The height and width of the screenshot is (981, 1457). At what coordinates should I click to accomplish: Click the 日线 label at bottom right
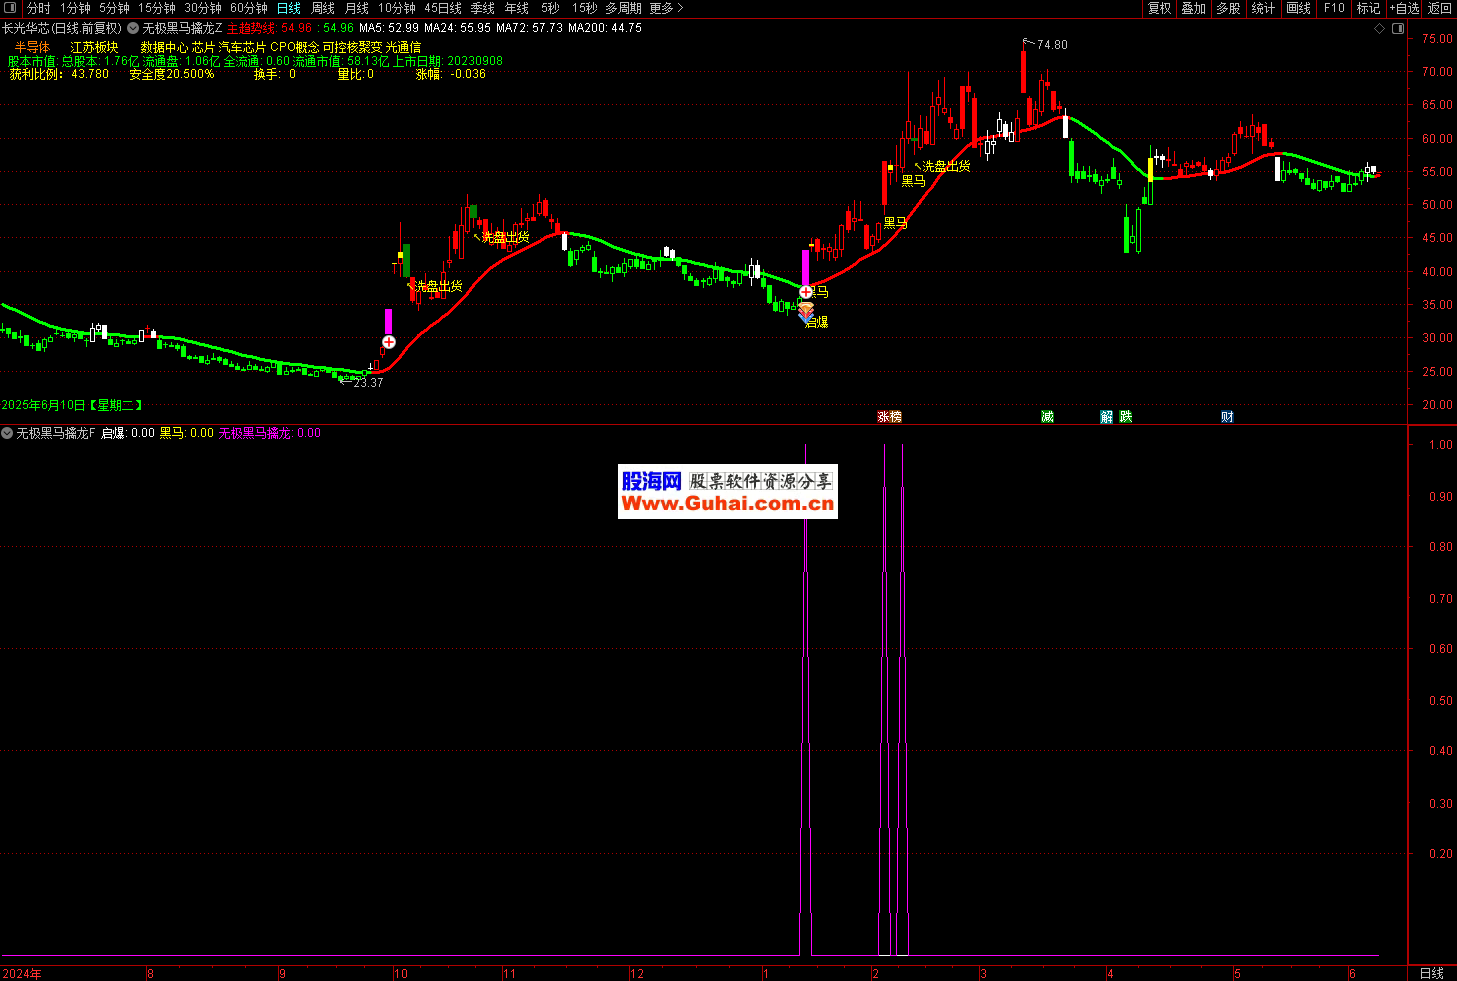[x=1432, y=973]
